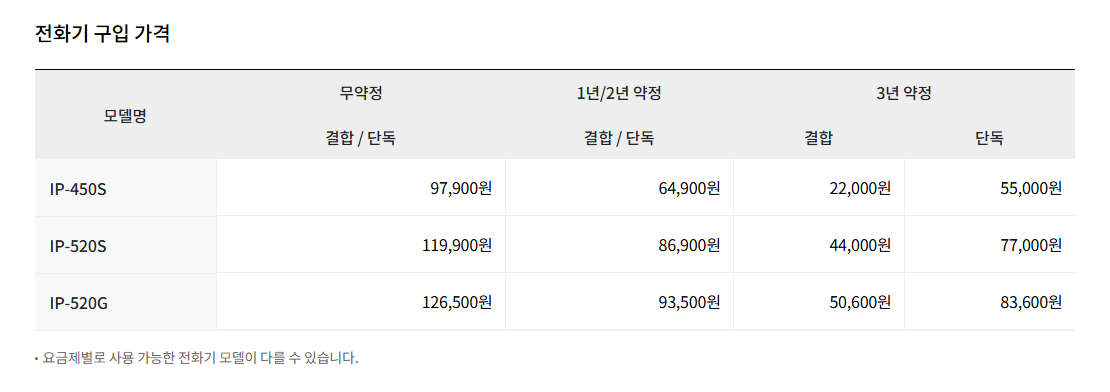Click the 50,600원 price cell
The width and height of the screenshot is (1110, 392).
[819, 302]
